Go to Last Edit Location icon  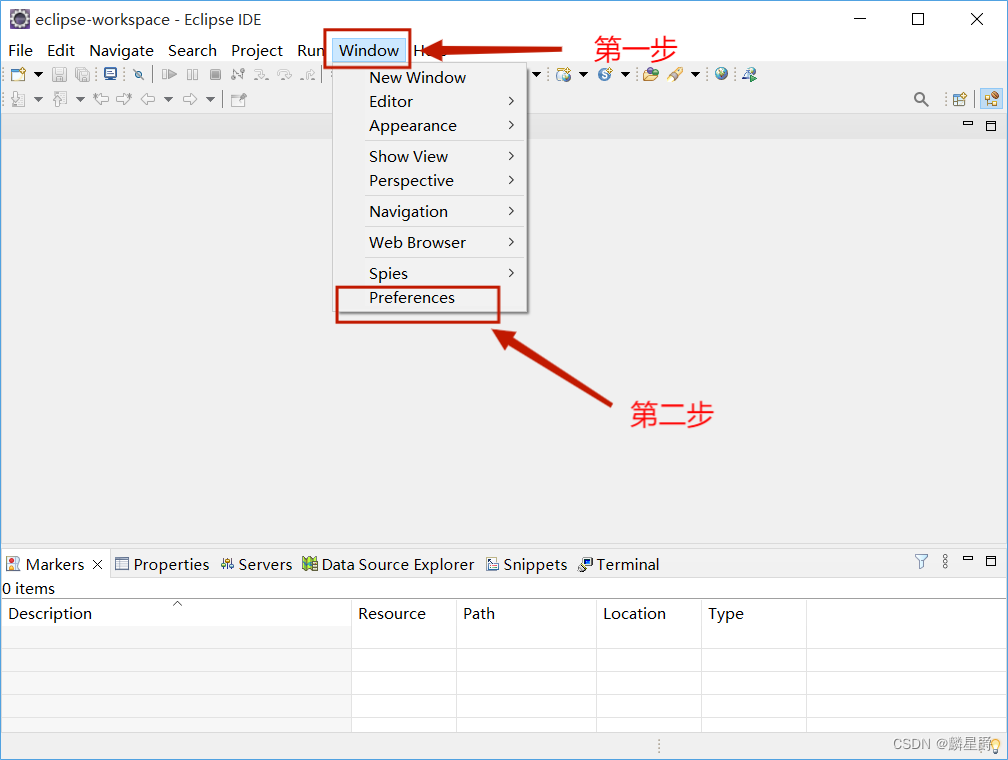coord(101,99)
